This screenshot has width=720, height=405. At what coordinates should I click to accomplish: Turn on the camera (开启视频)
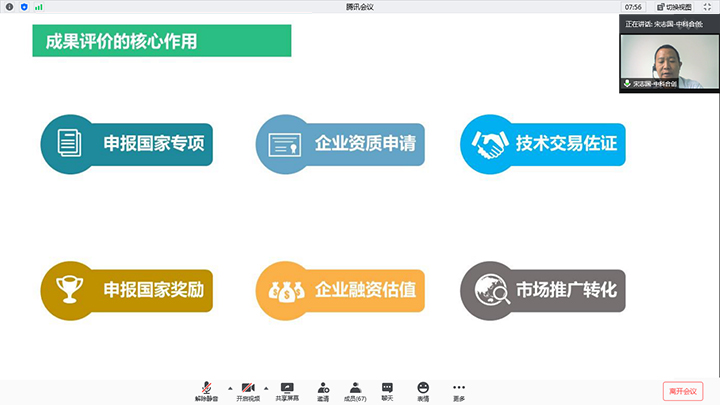pos(246,390)
